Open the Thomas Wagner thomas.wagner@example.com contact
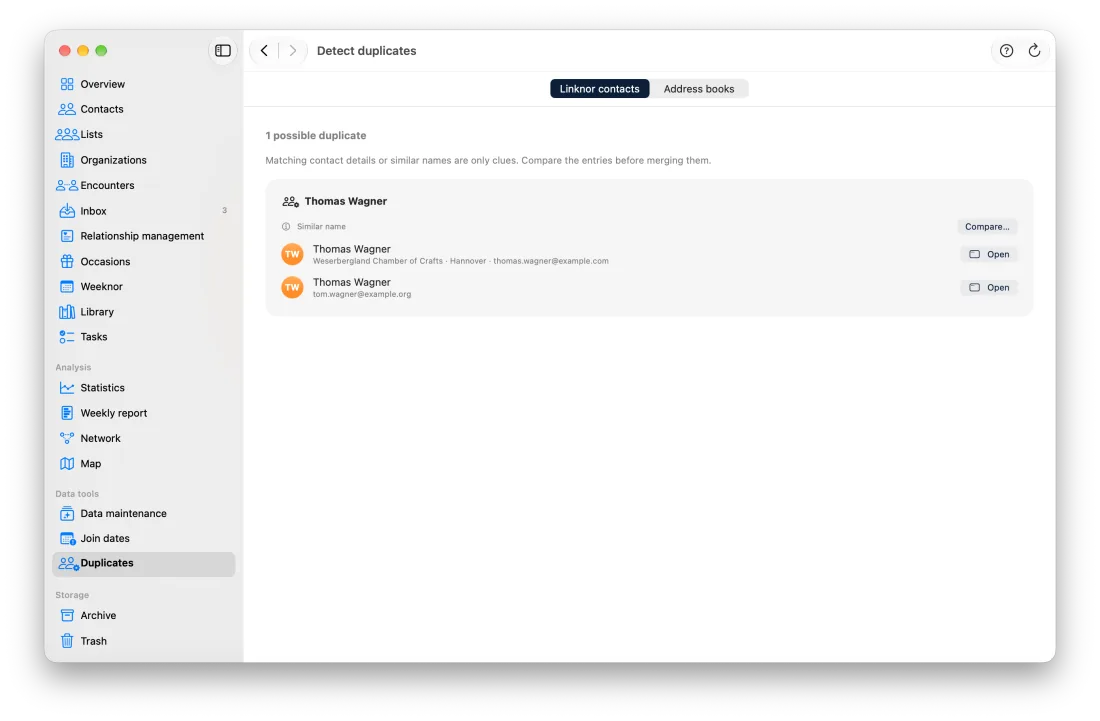This screenshot has width=1100, height=721. (988, 255)
